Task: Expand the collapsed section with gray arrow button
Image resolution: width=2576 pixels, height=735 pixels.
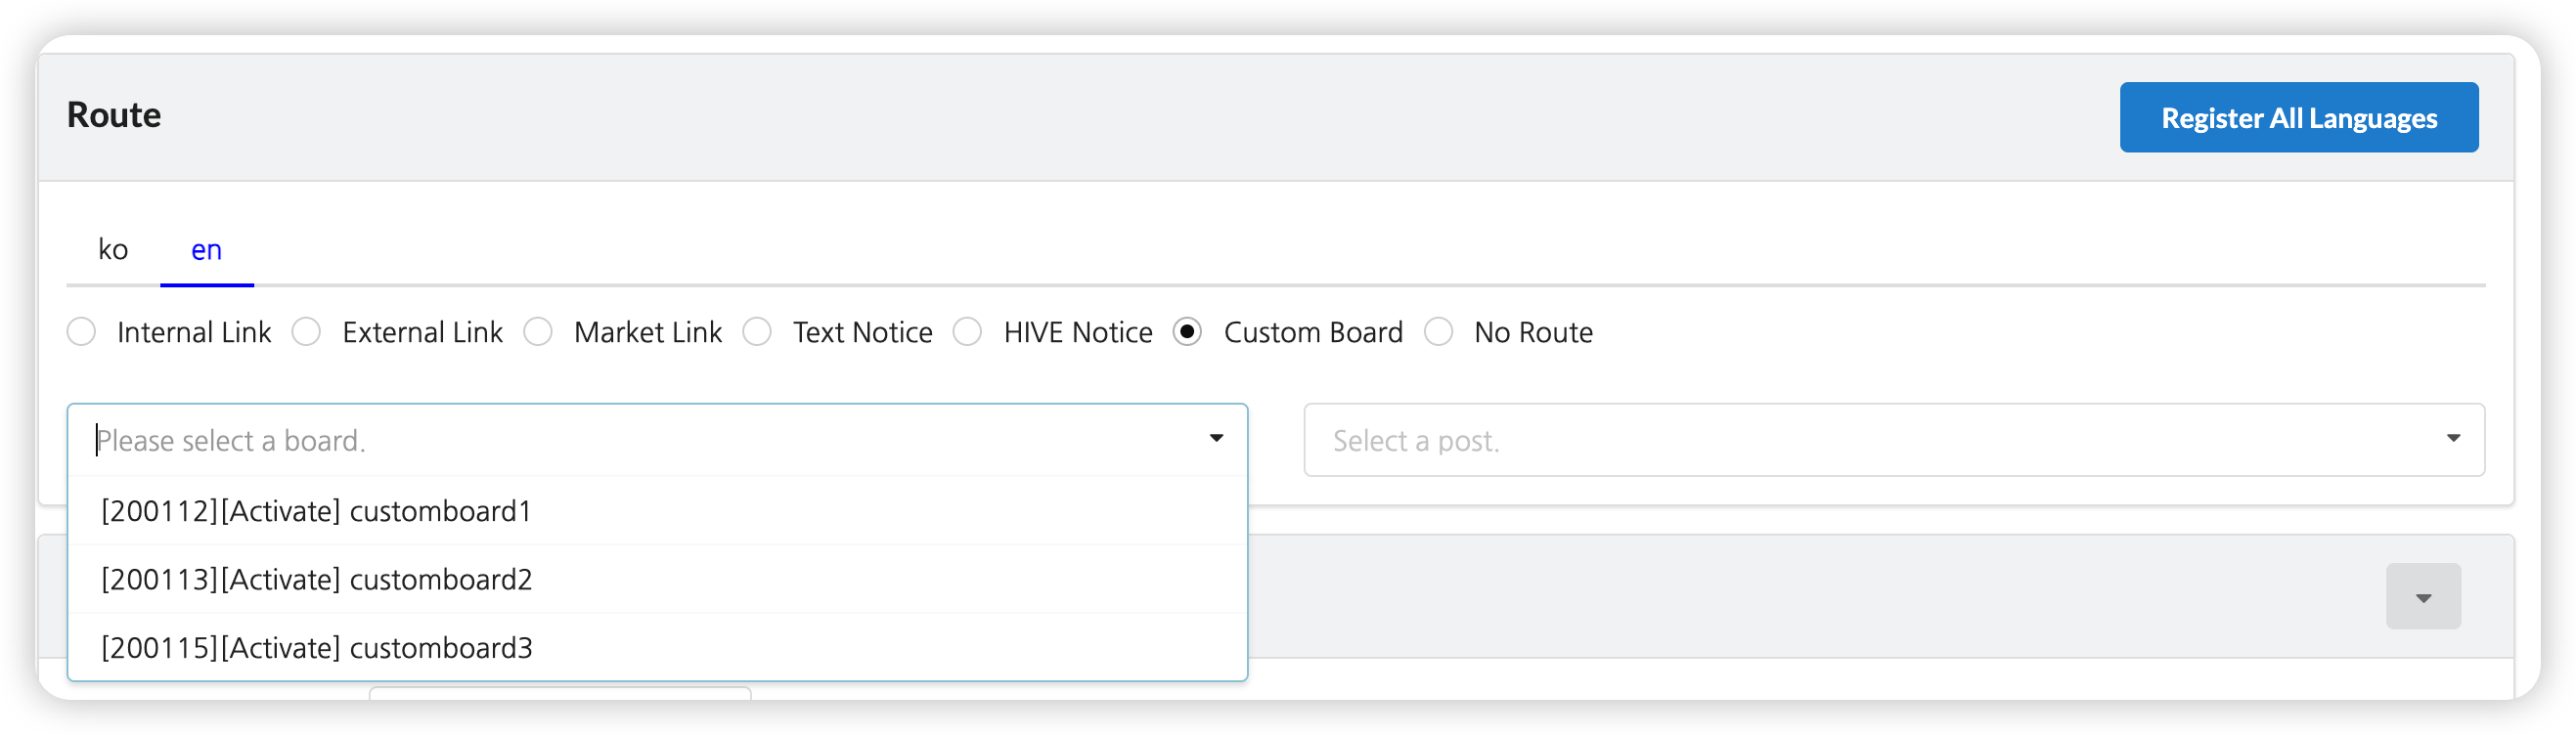Action: coord(2423,597)
